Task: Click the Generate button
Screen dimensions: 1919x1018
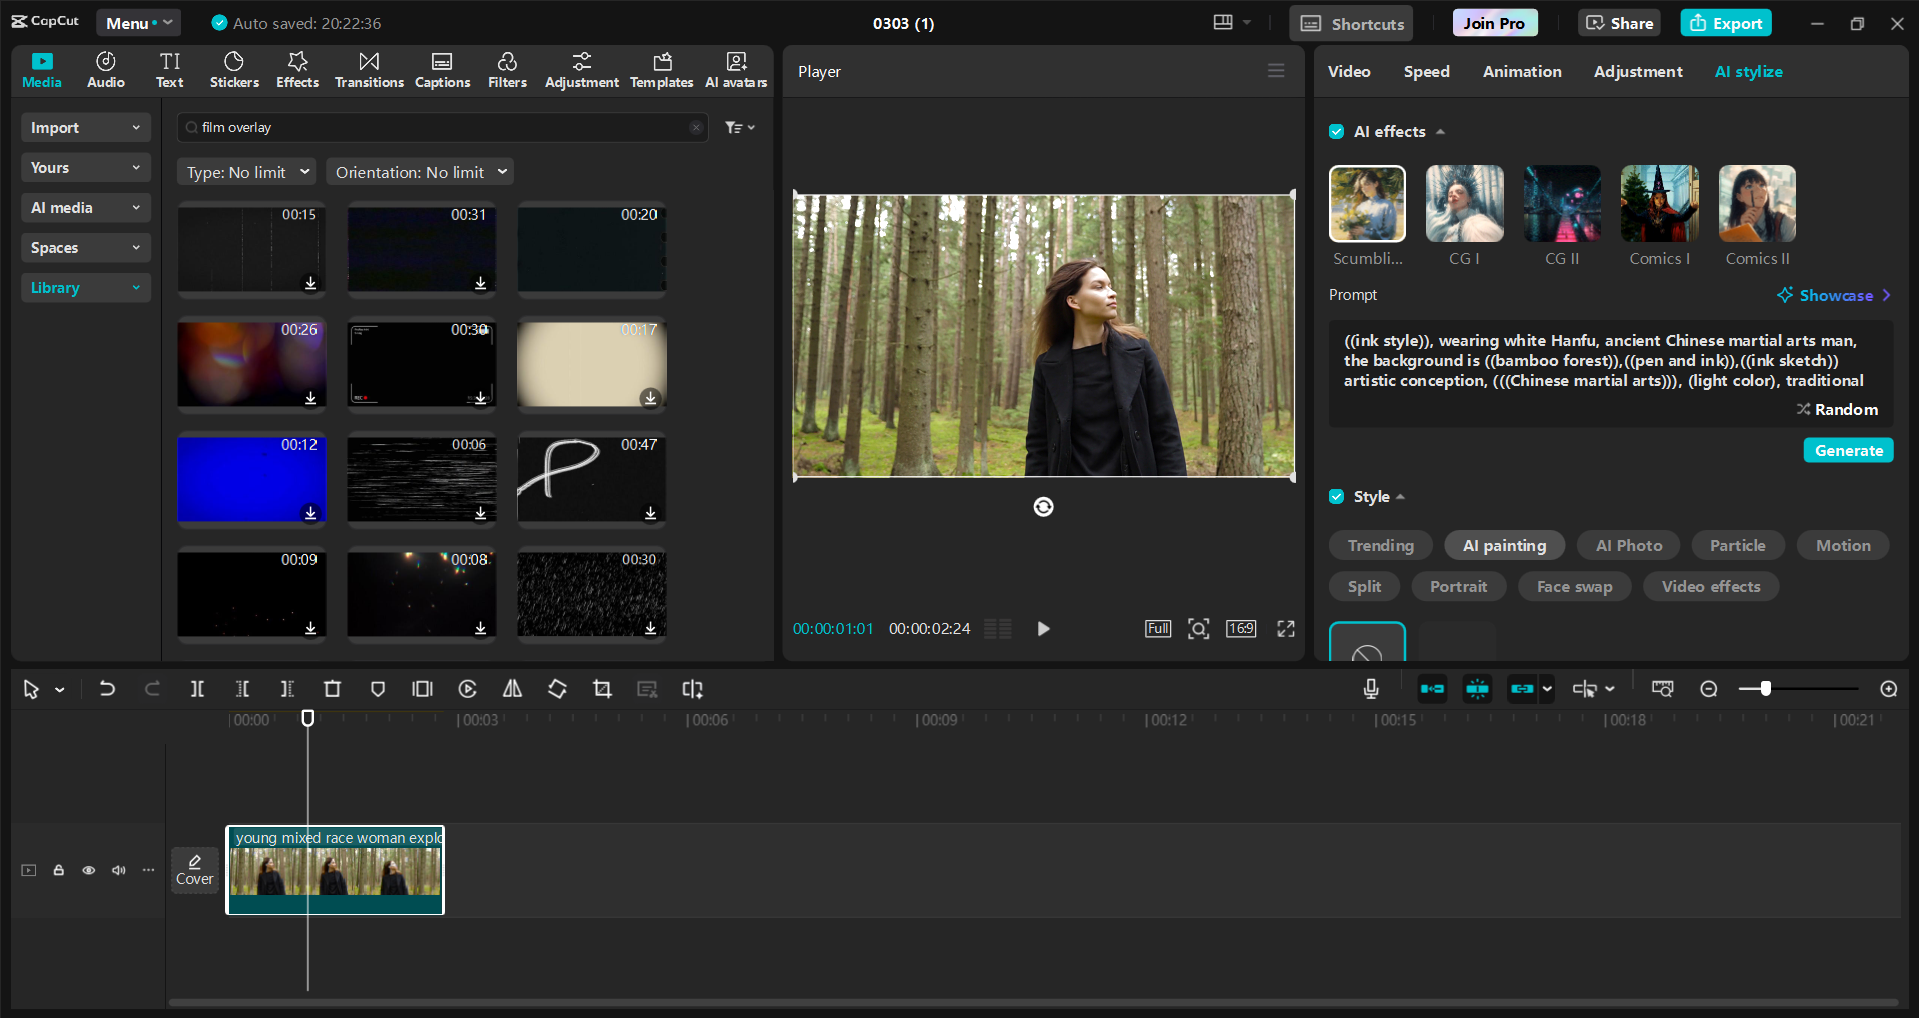Action: [1848, 451]
